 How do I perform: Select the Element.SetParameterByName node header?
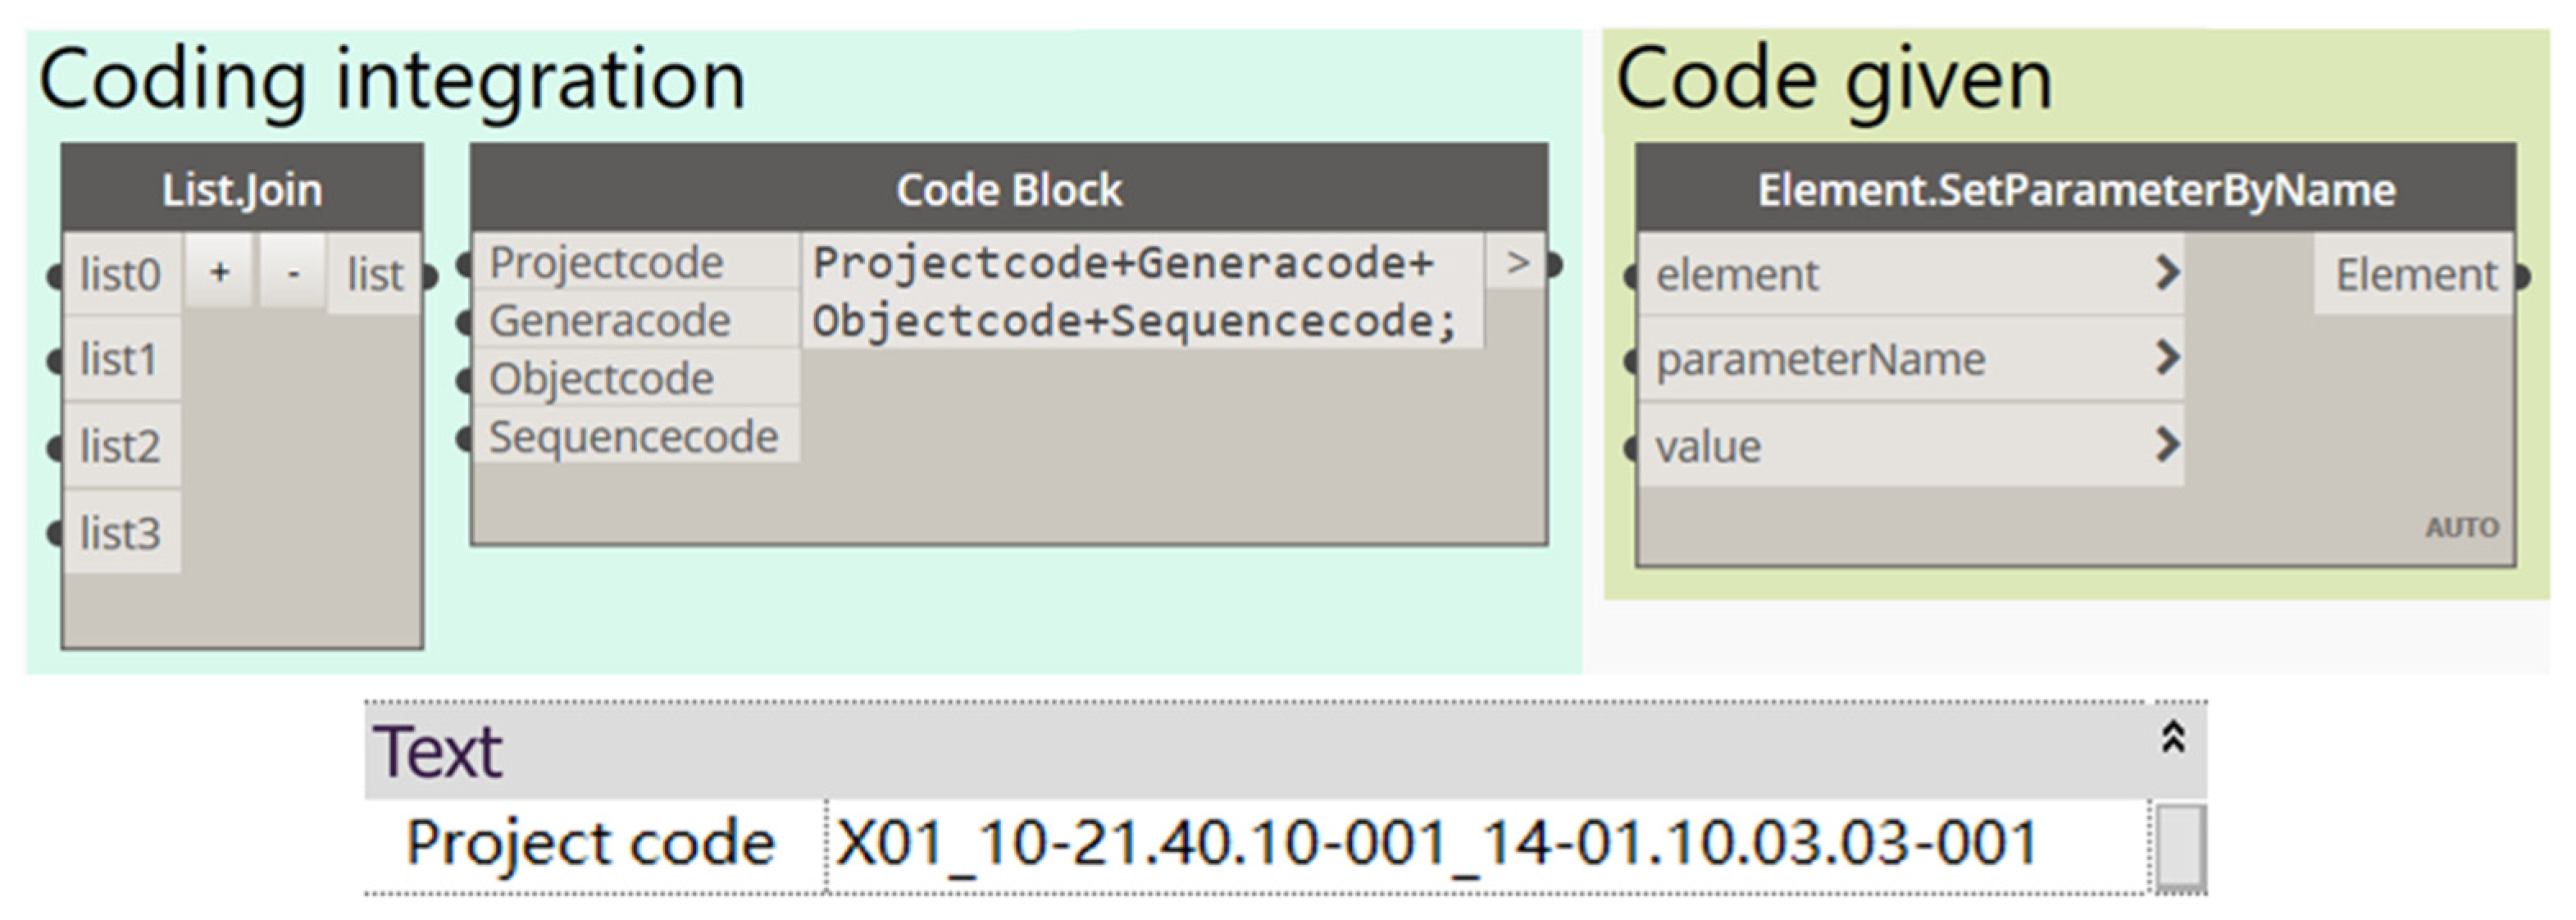tap(2075, 190)
